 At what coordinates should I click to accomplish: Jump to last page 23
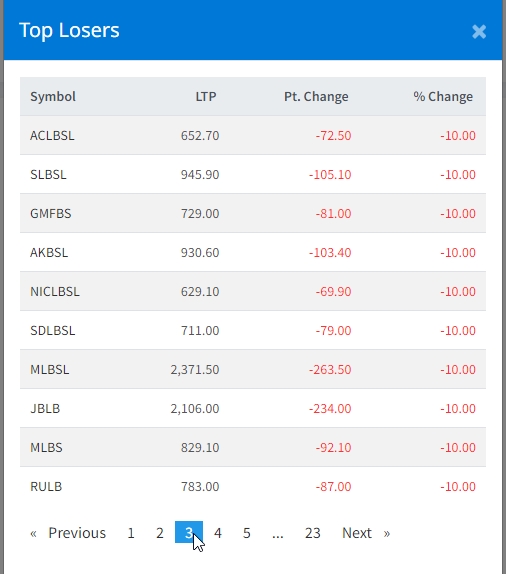(x=312, y=533)
